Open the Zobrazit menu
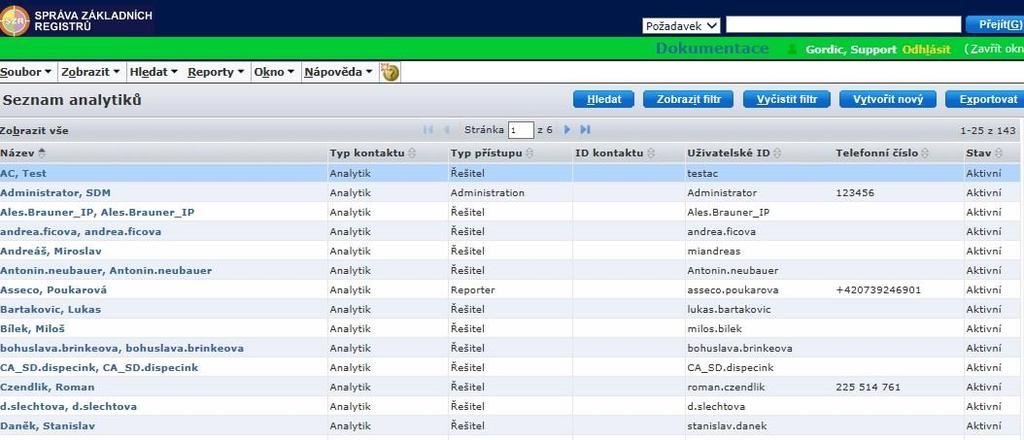Viewport: 1024px width, 440px height. click(90, 72)
